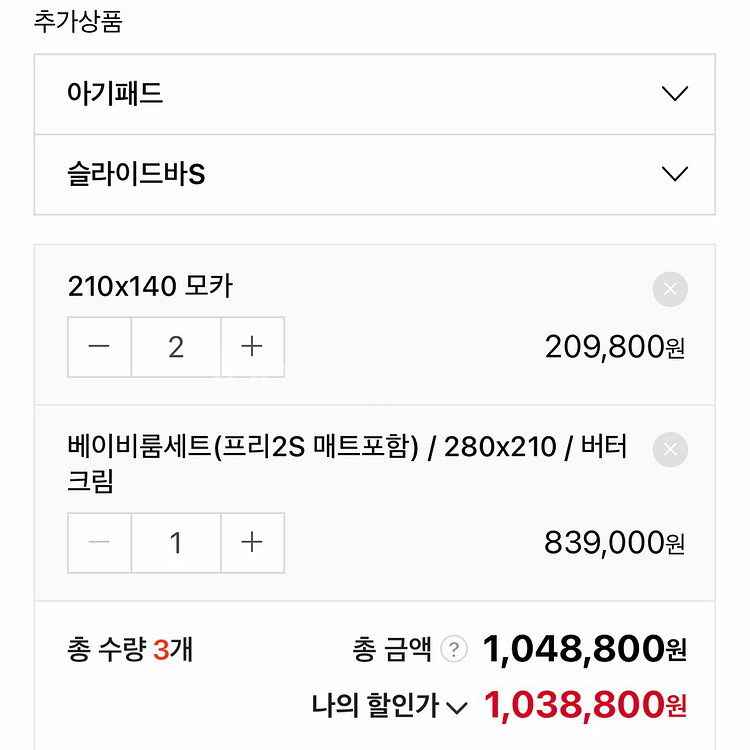Delete the 베이비룸세트 버터크림 item
The width and height of the screenshot is (750, 750).
tap(670, 449)
